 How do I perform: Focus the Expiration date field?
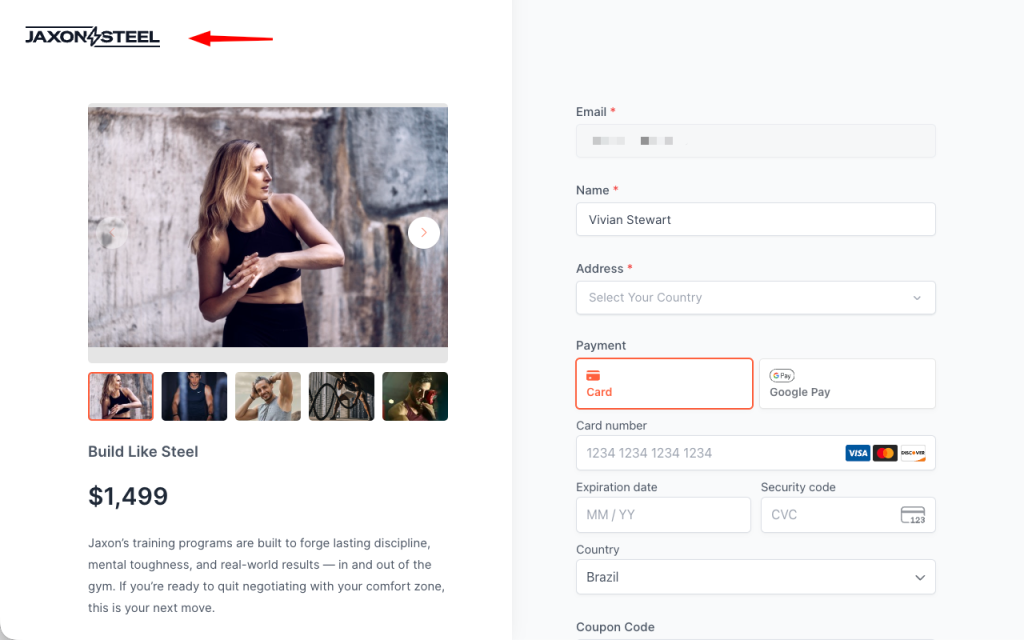click(663, 515)
